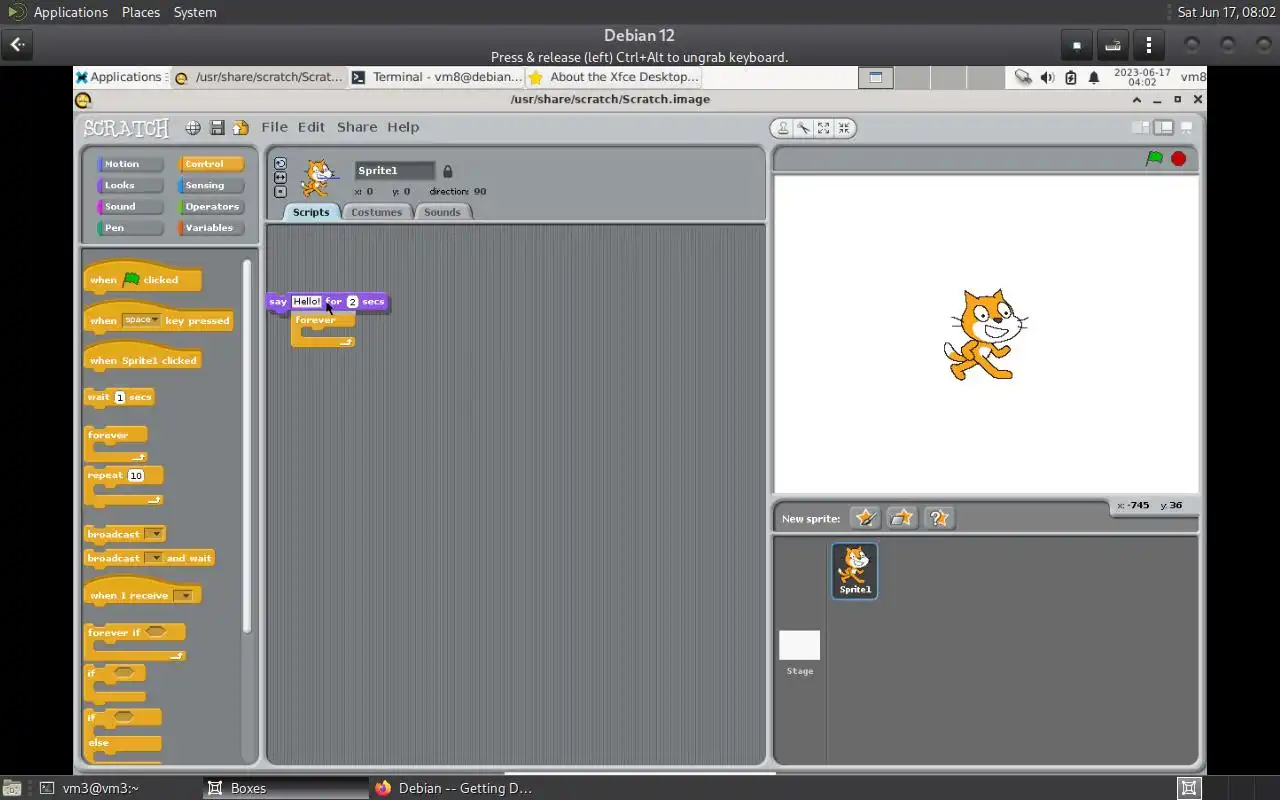The height and width of the screenshot is (800, 1280).
Task: Click the blocks palette scrollbar
Action: click(x=247, y=446)
